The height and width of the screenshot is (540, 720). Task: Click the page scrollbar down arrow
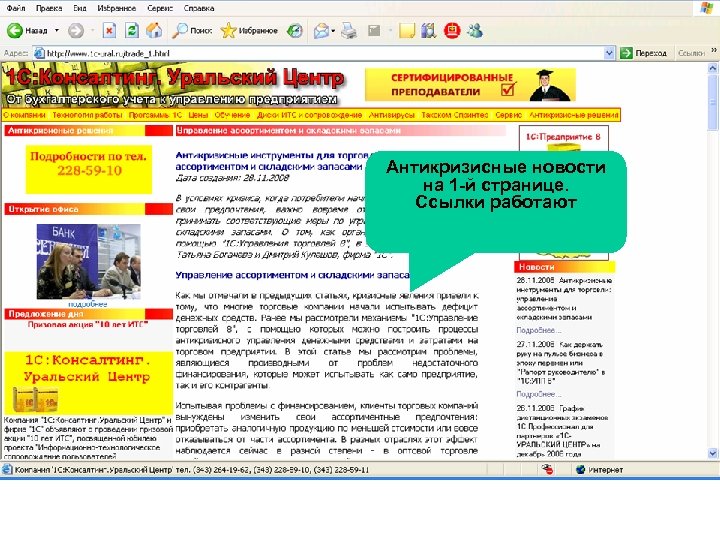pos(713,453)
